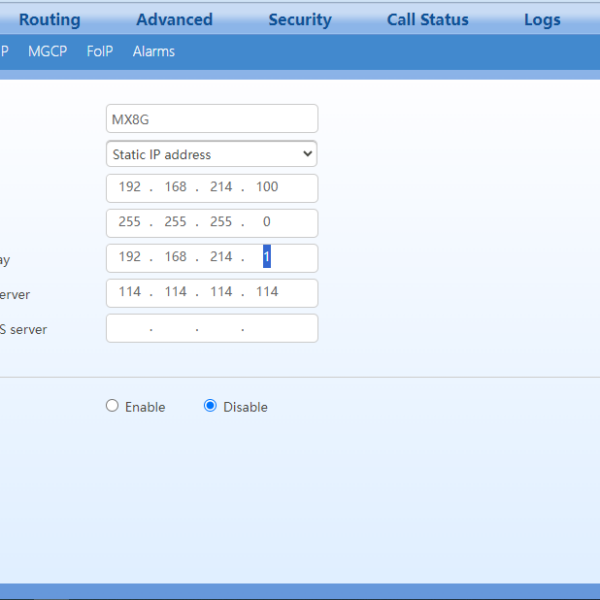Open the FoIP sub-tab
The image size is (600, 600).
tap(100, 51)
